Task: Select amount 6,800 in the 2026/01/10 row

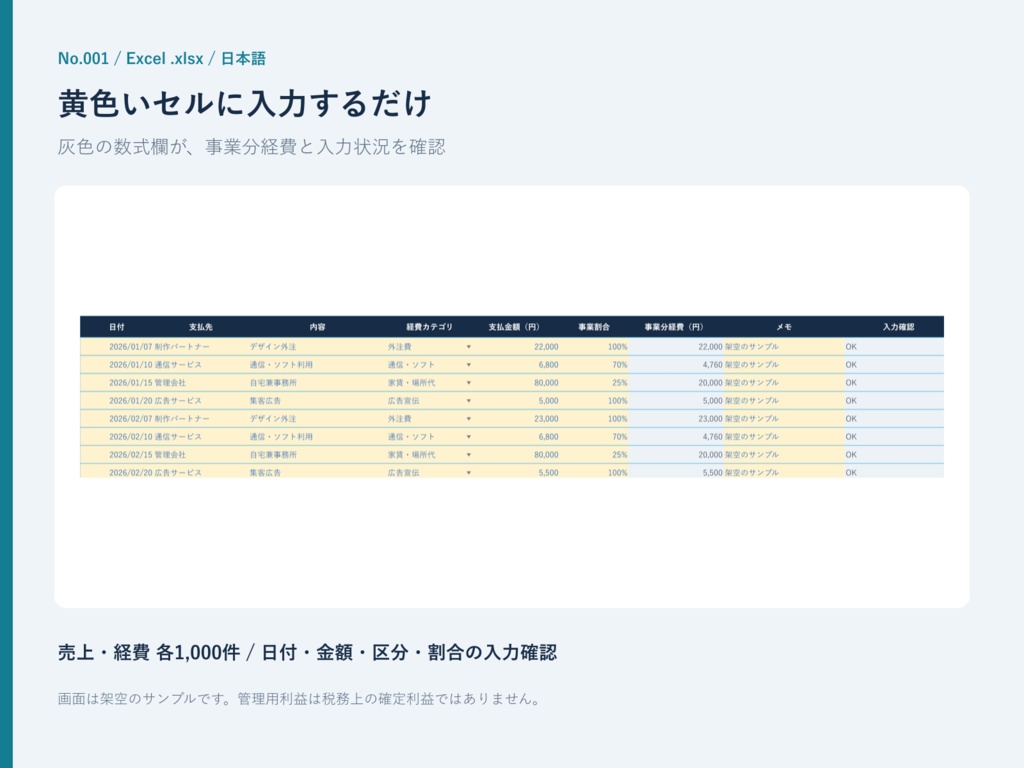Action: click(548, 365)
